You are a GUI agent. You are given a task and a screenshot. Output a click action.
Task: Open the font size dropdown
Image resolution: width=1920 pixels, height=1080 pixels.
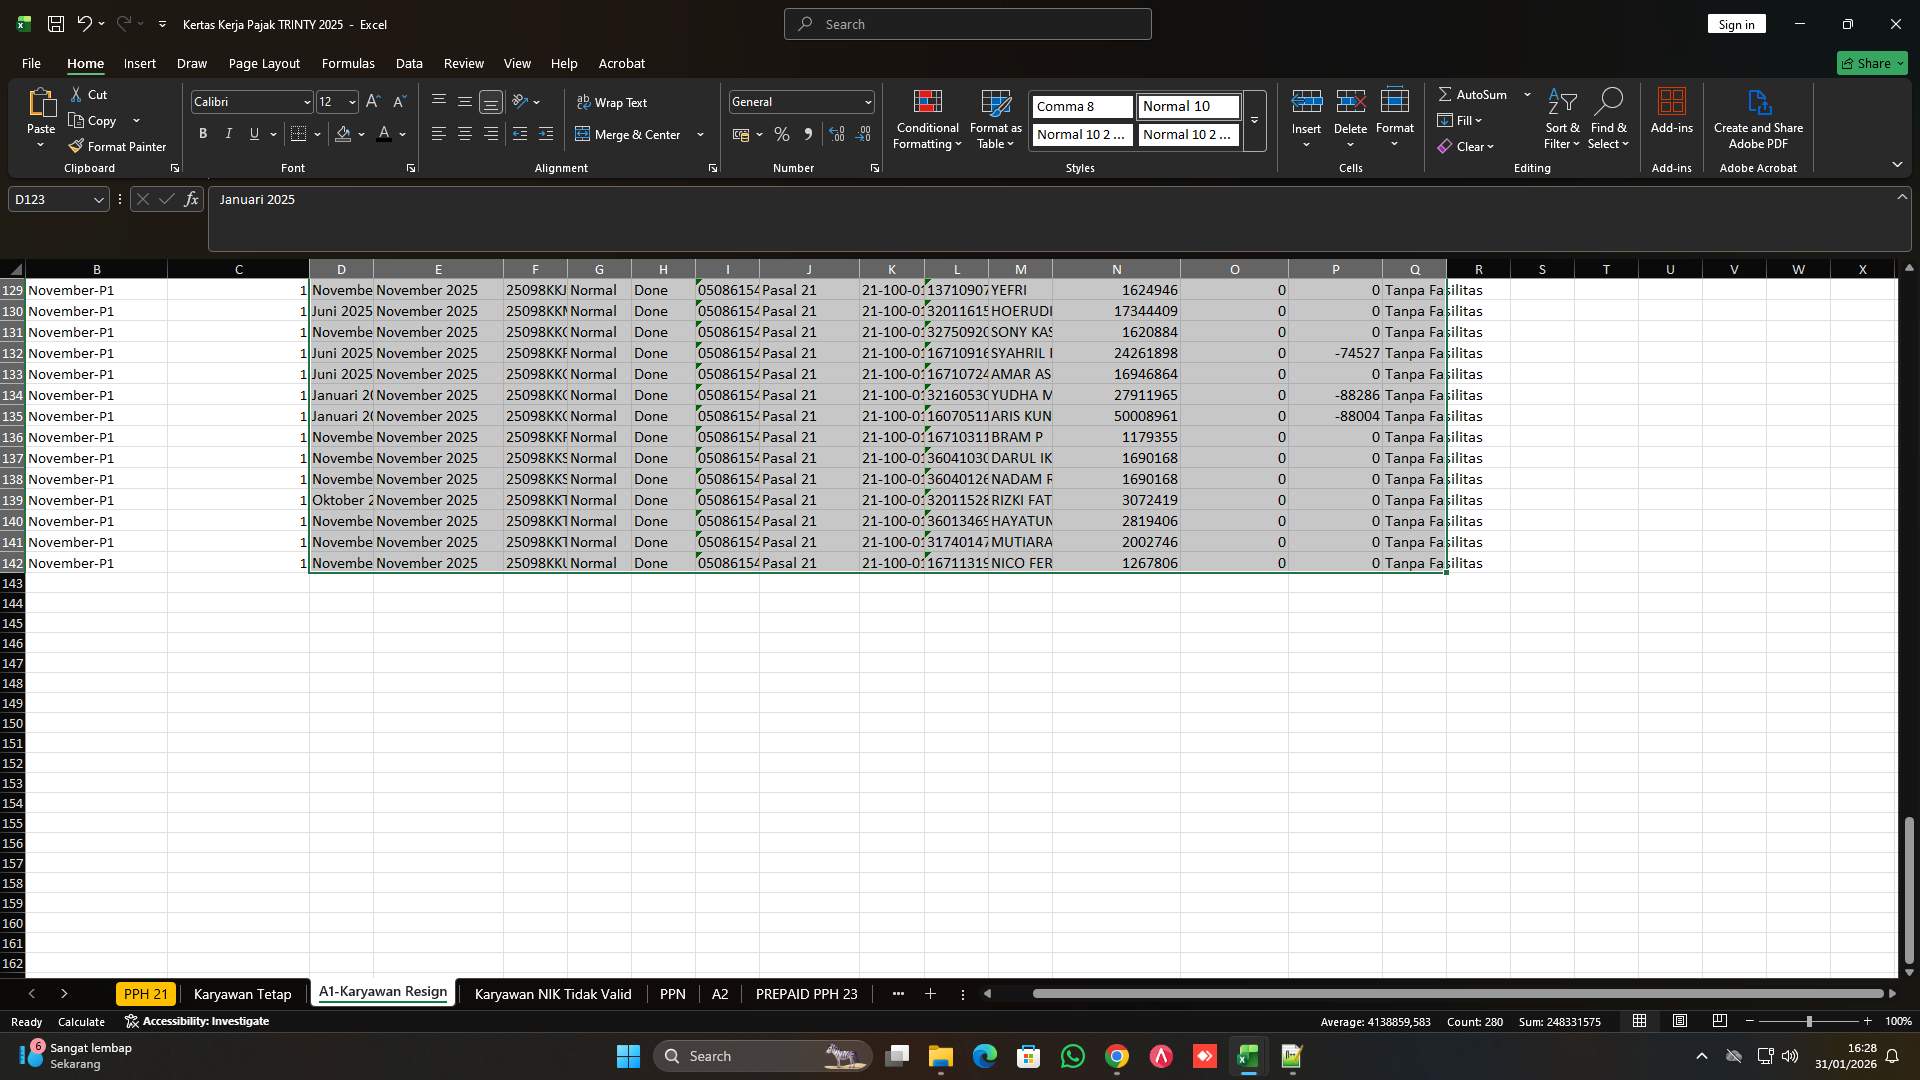click(x=351, y=101)
